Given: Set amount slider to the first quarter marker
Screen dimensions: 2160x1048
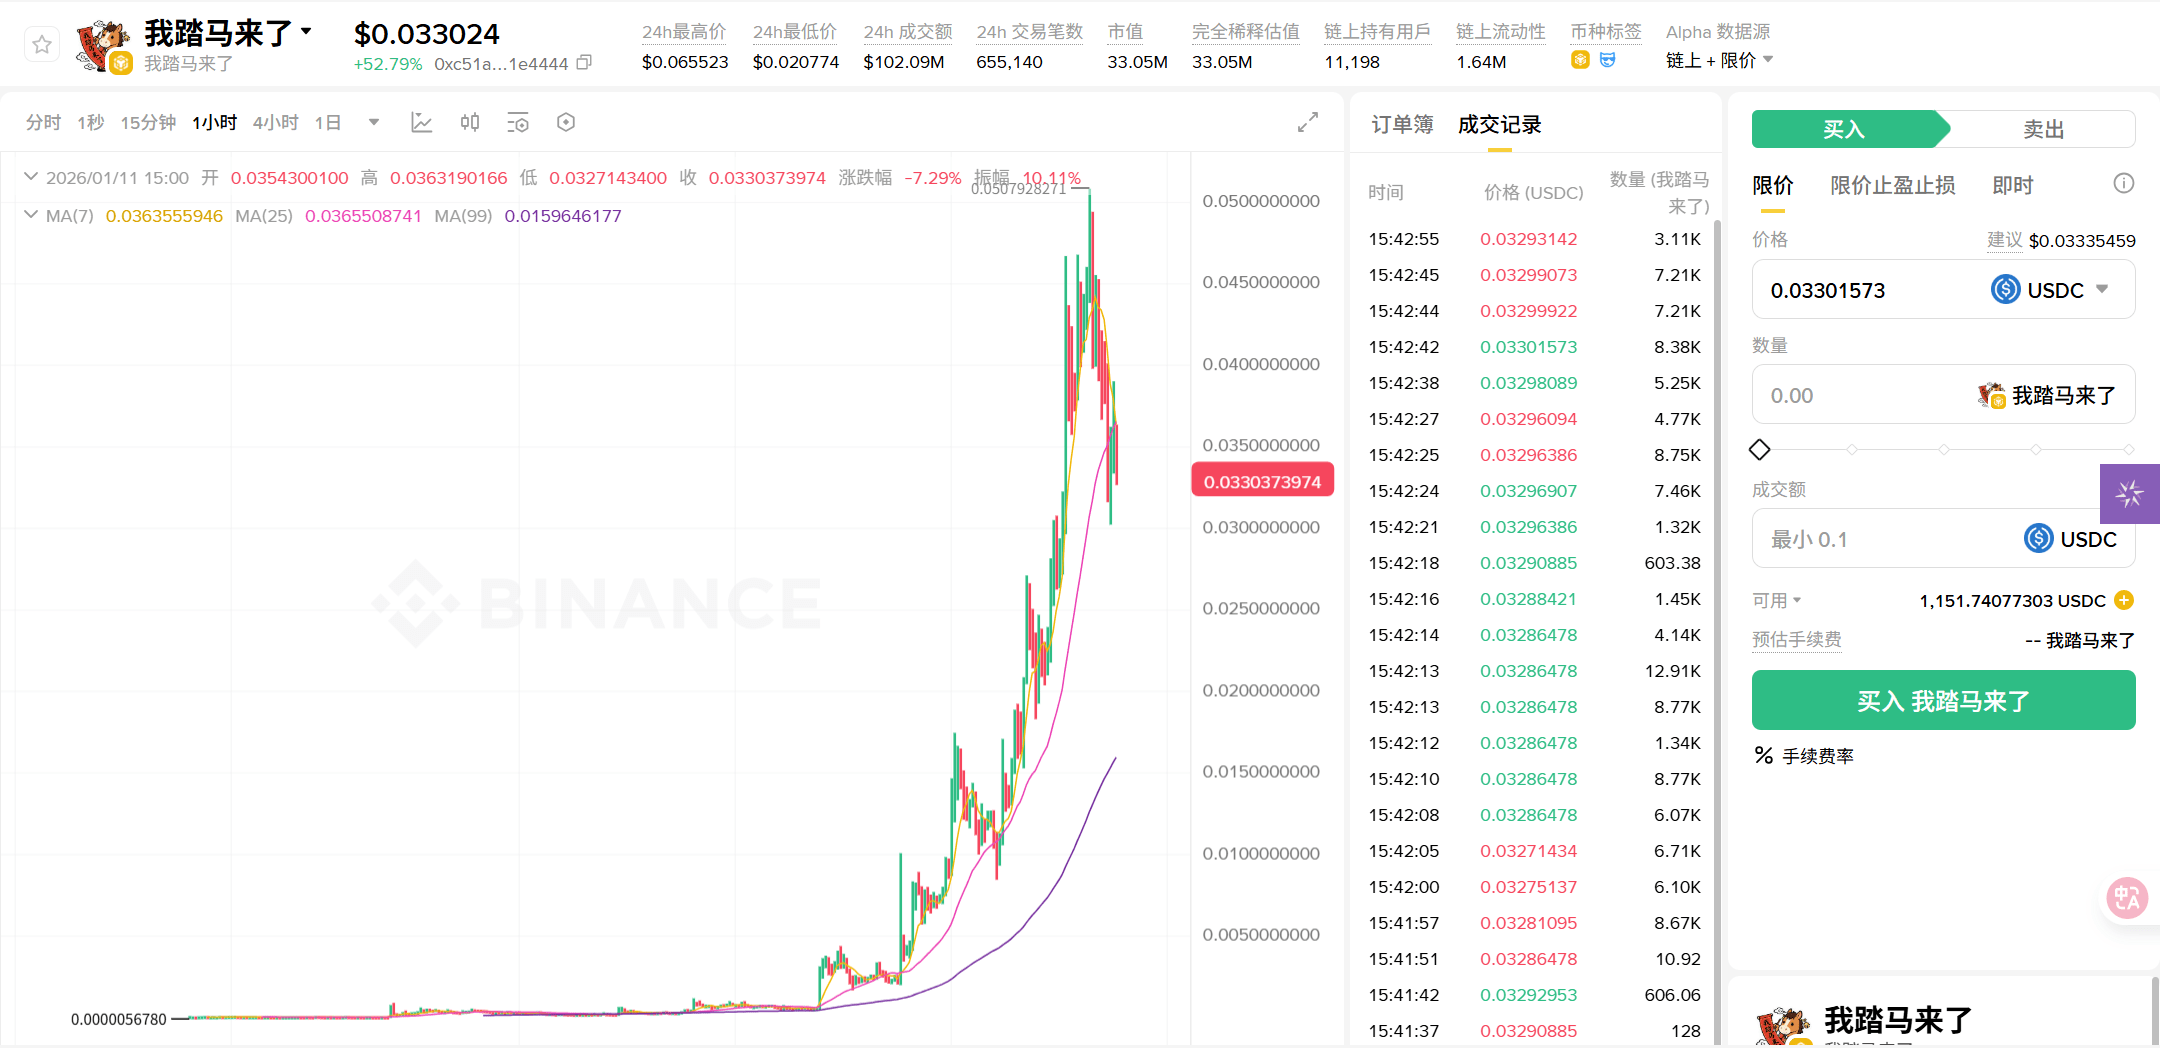Looking at the screenshot, I should pos(1852,449).
